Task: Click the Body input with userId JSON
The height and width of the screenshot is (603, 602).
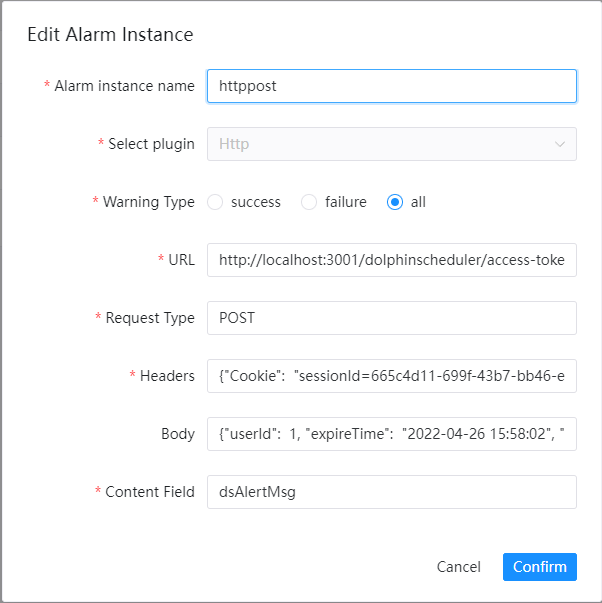Action: tap(391, 434)
